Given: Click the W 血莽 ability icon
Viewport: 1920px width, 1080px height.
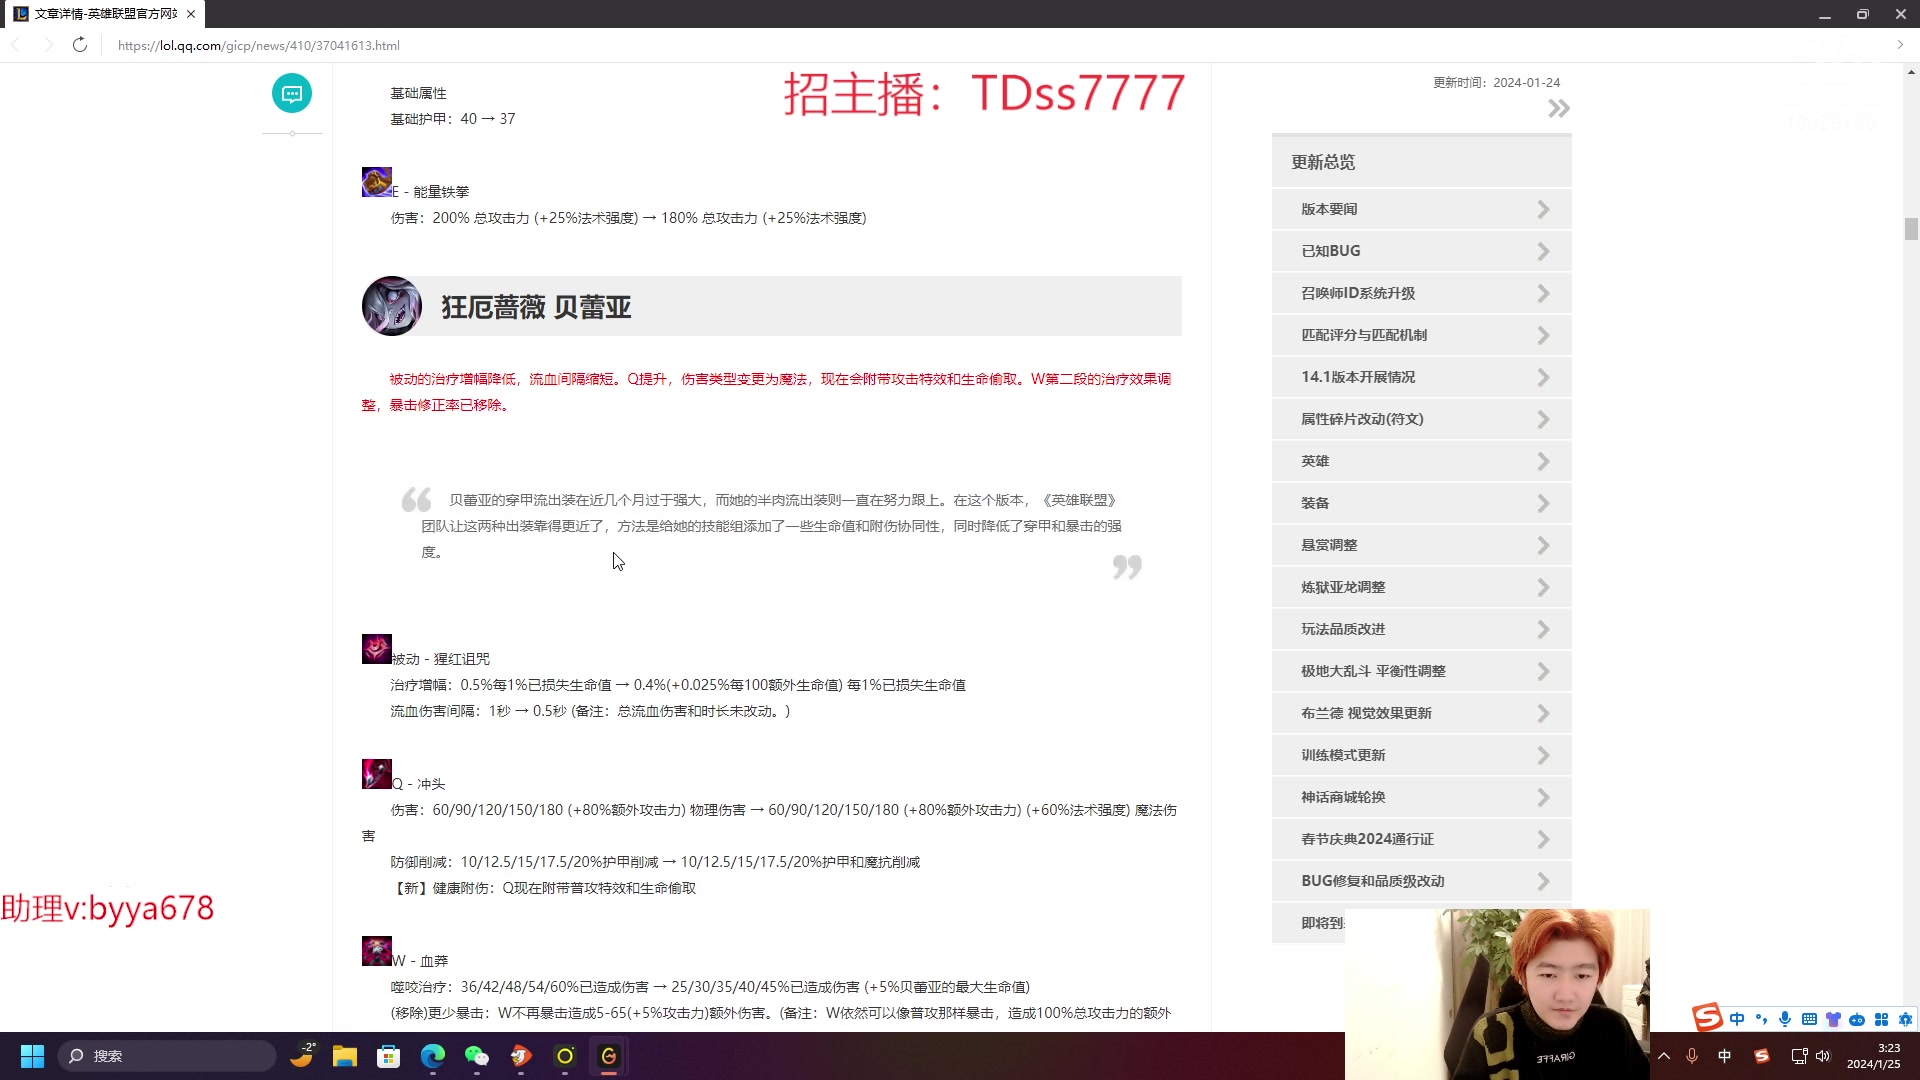Looking at the screenshot, I should pyautogui.click(x=377, y=951).
